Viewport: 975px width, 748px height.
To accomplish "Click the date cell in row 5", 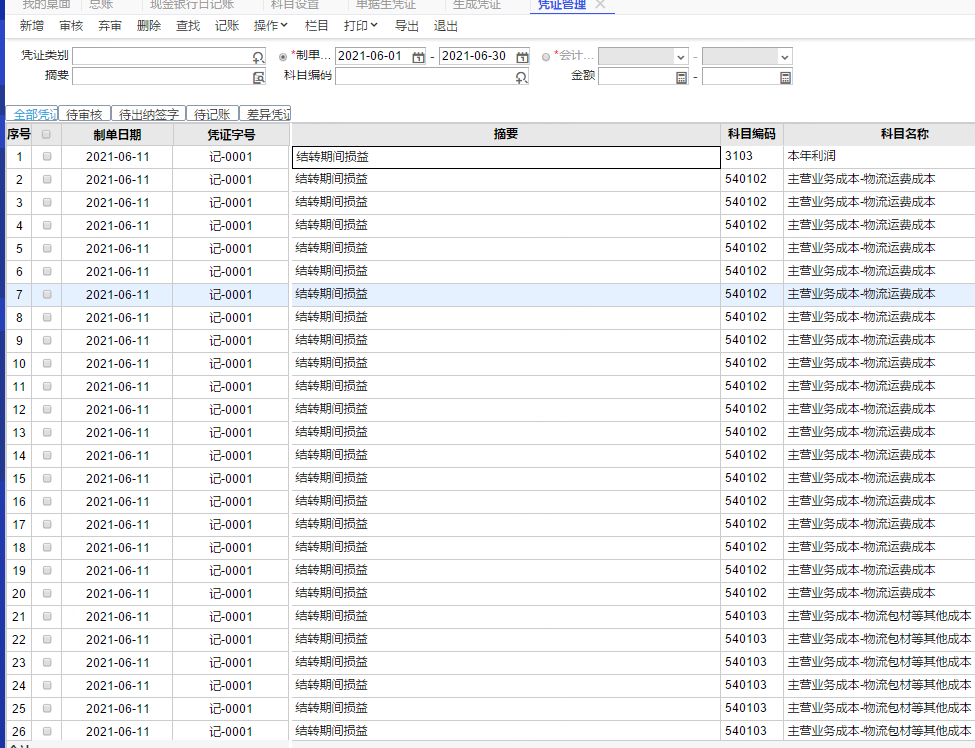I will (x=118, y=249).
